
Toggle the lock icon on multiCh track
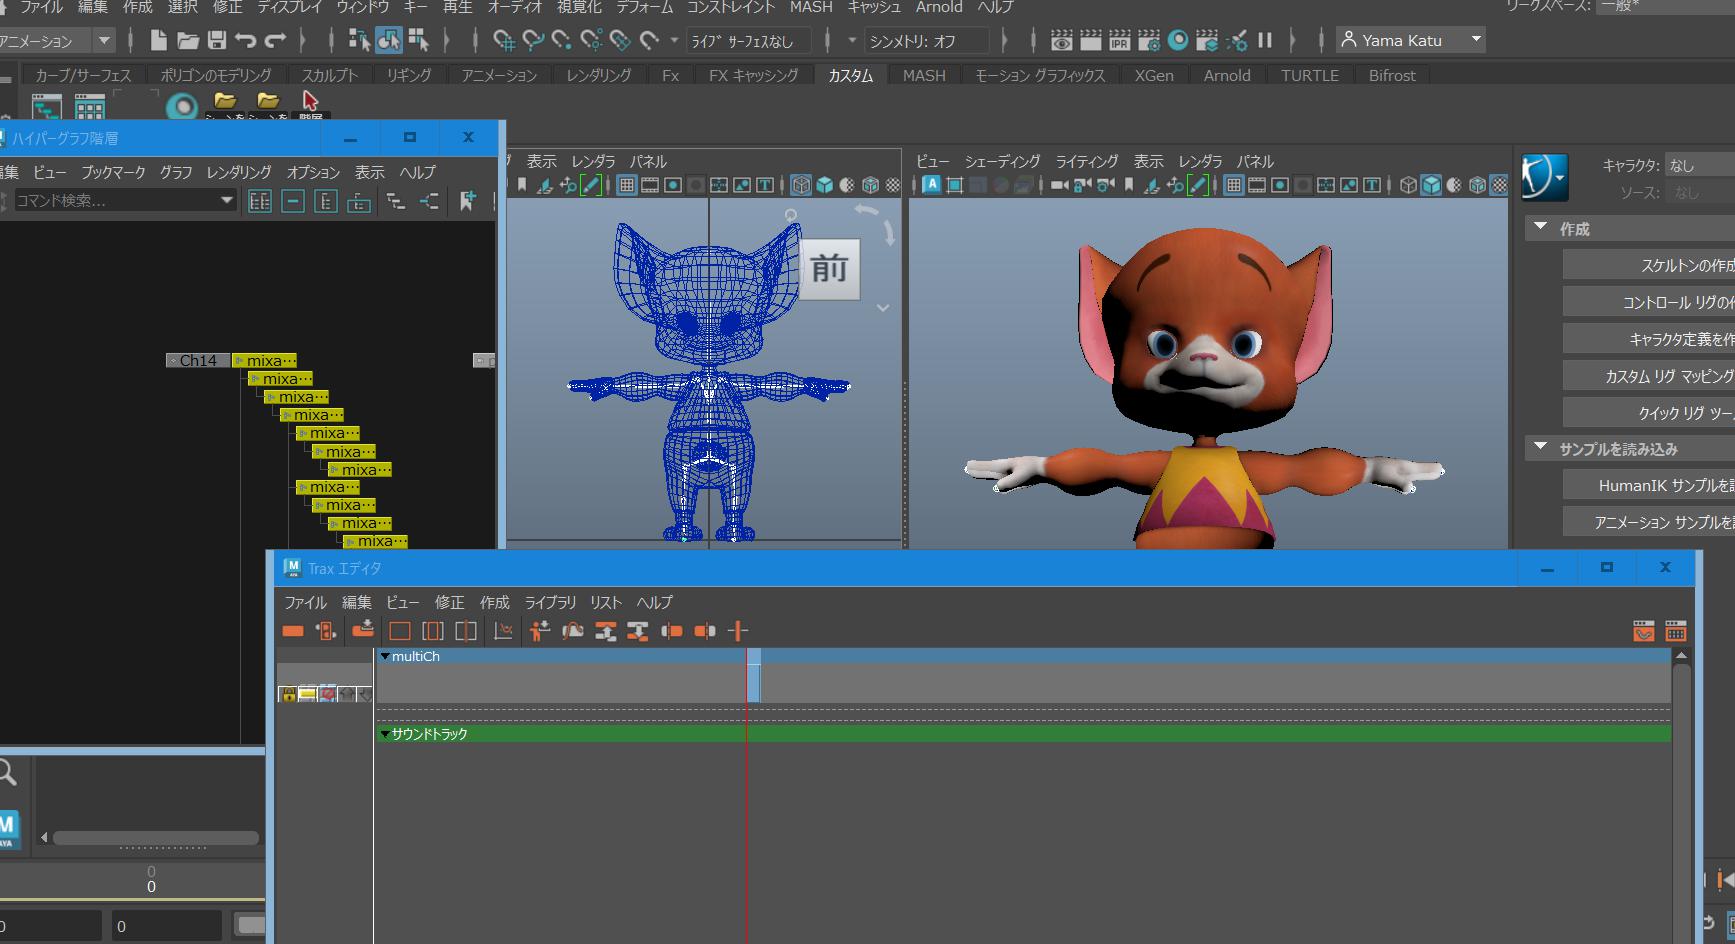(x=288, y=694)
